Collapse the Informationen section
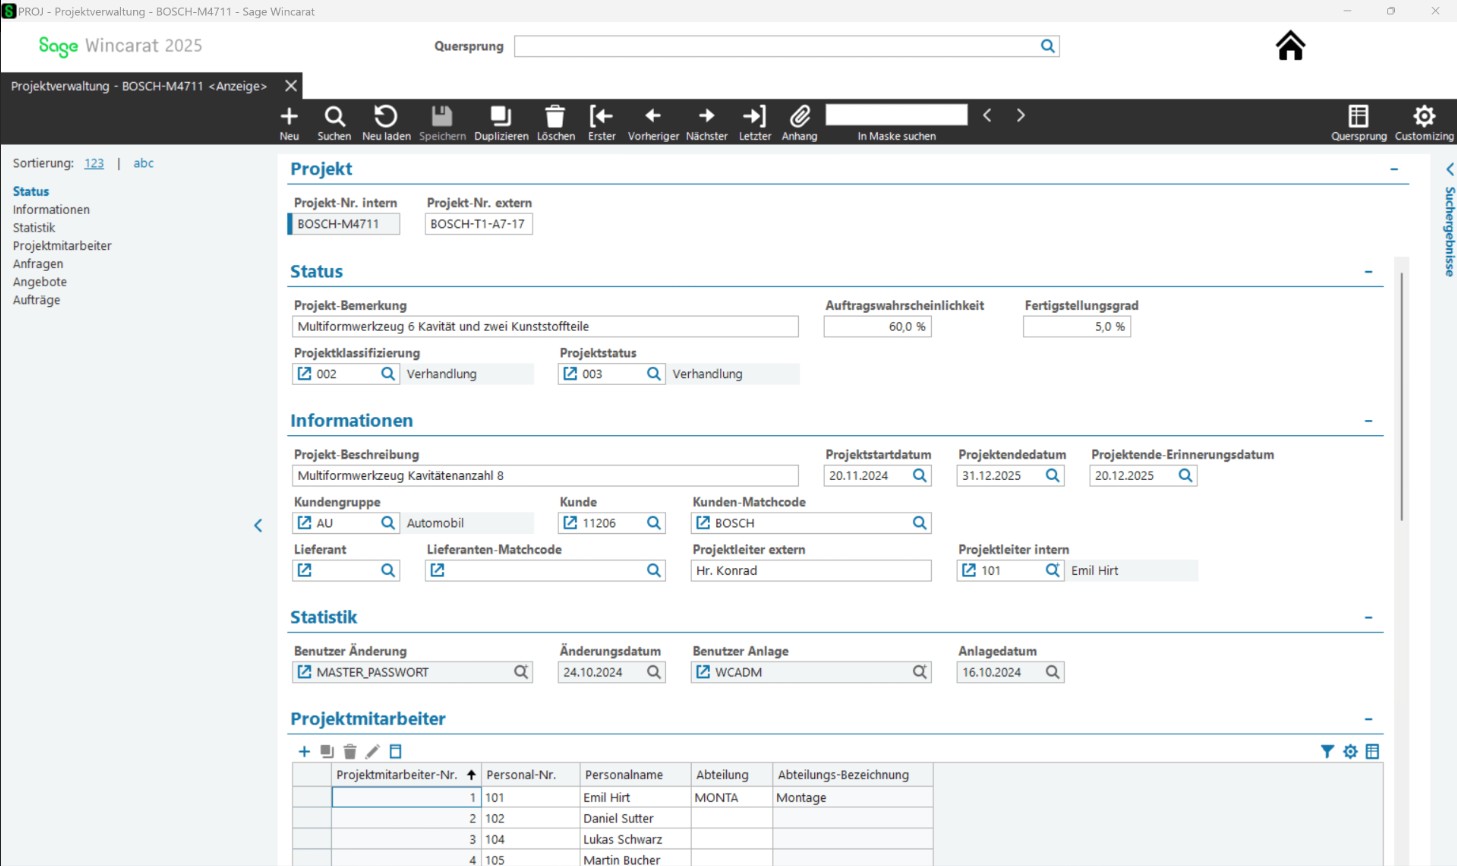This screenshot has height=866, width=1457. (x=1368, y=421)
